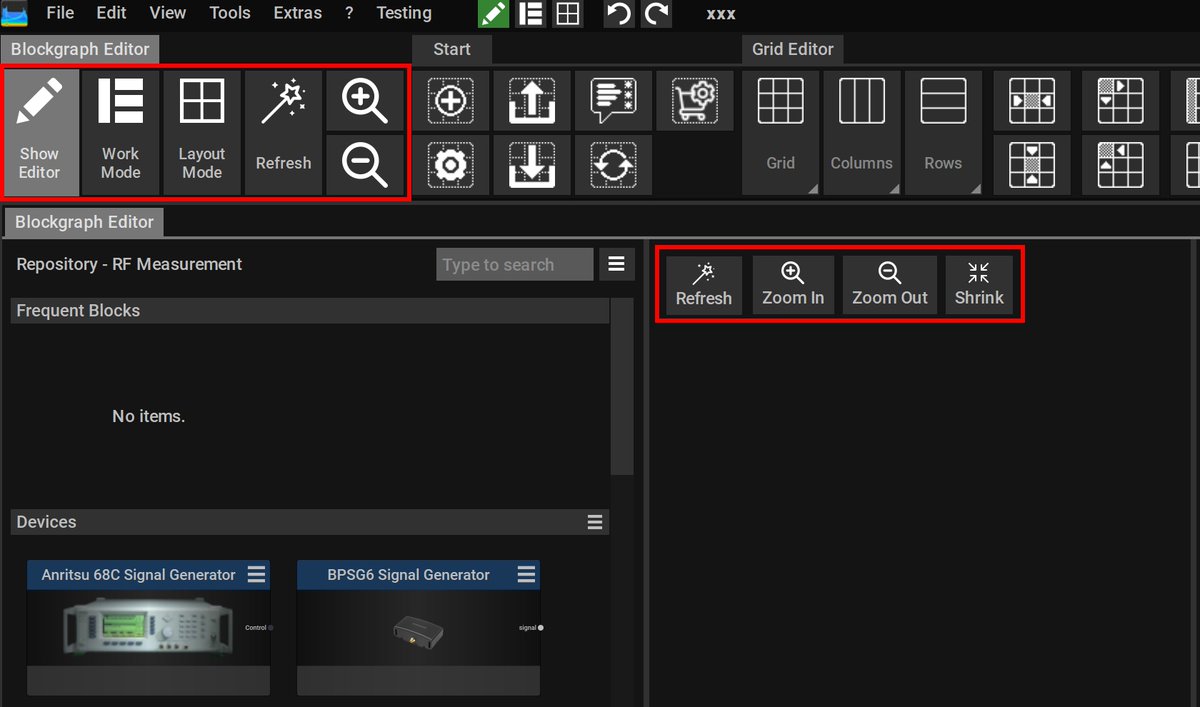Screen dimensions: 1200x707
Task: Click the Zoom Out canvas button
Action: (890, 286)
